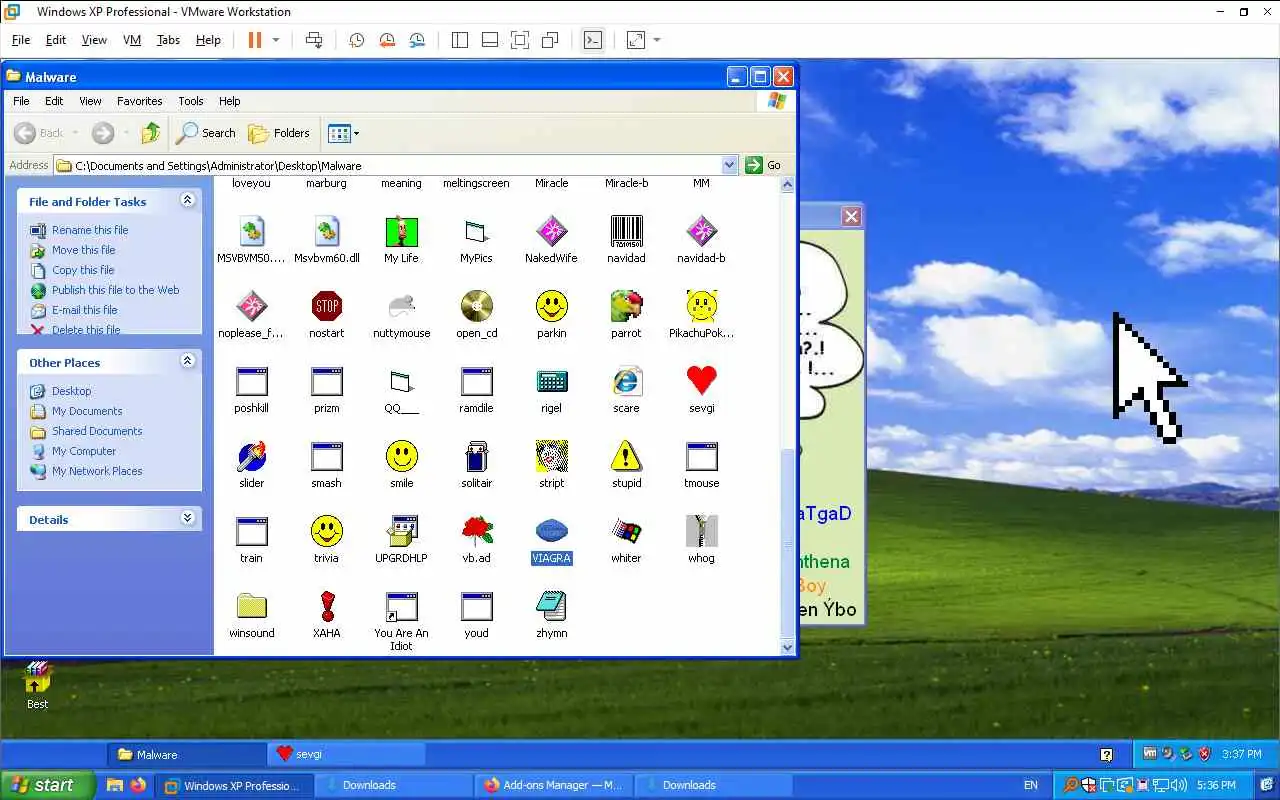The height and width of the screenshot is (800, 1280).
Task: Click Publish this file to the Web
Action: click(116, 290)
